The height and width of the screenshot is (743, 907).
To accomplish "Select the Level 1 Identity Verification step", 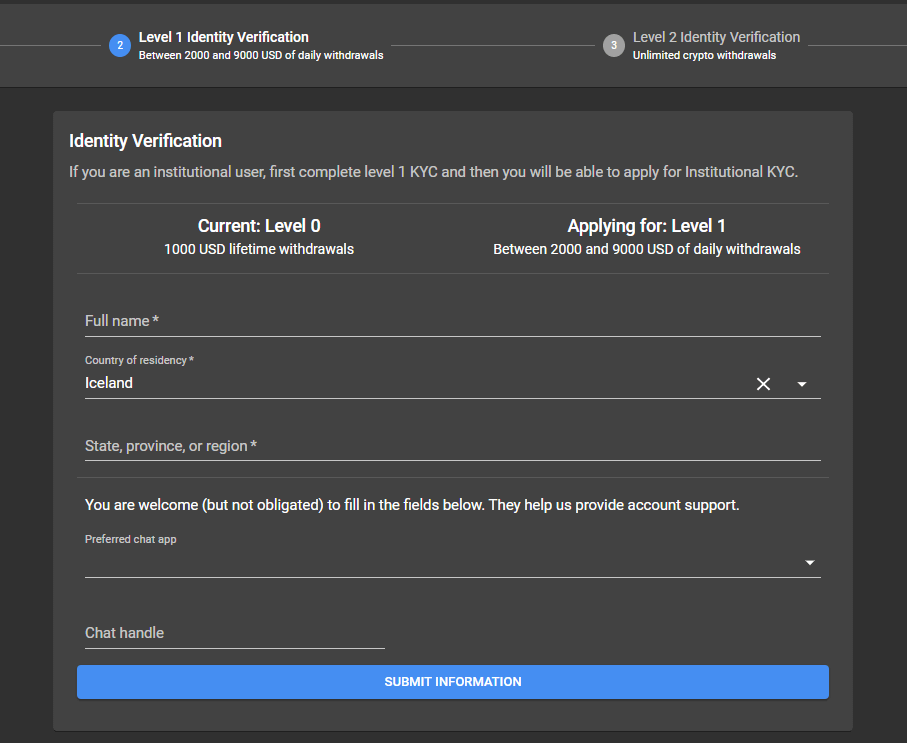I will 224,37.
